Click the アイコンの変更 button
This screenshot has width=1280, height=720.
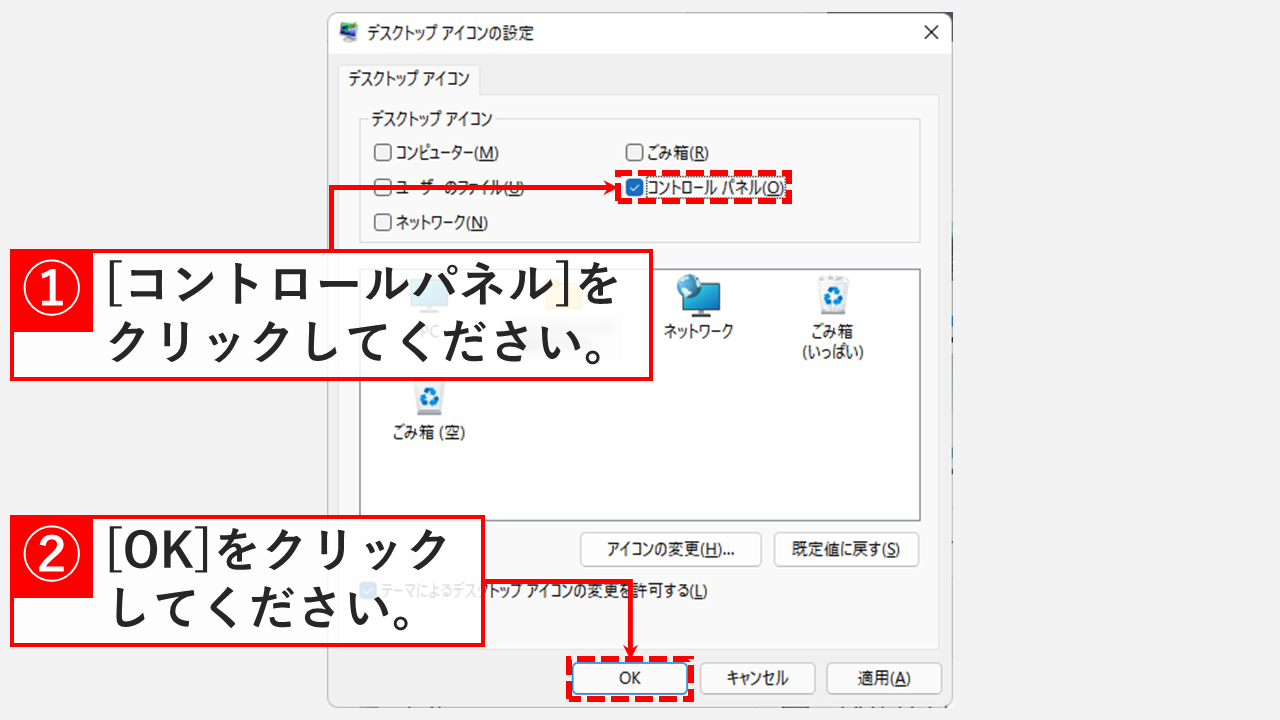[x=671, y=549]
